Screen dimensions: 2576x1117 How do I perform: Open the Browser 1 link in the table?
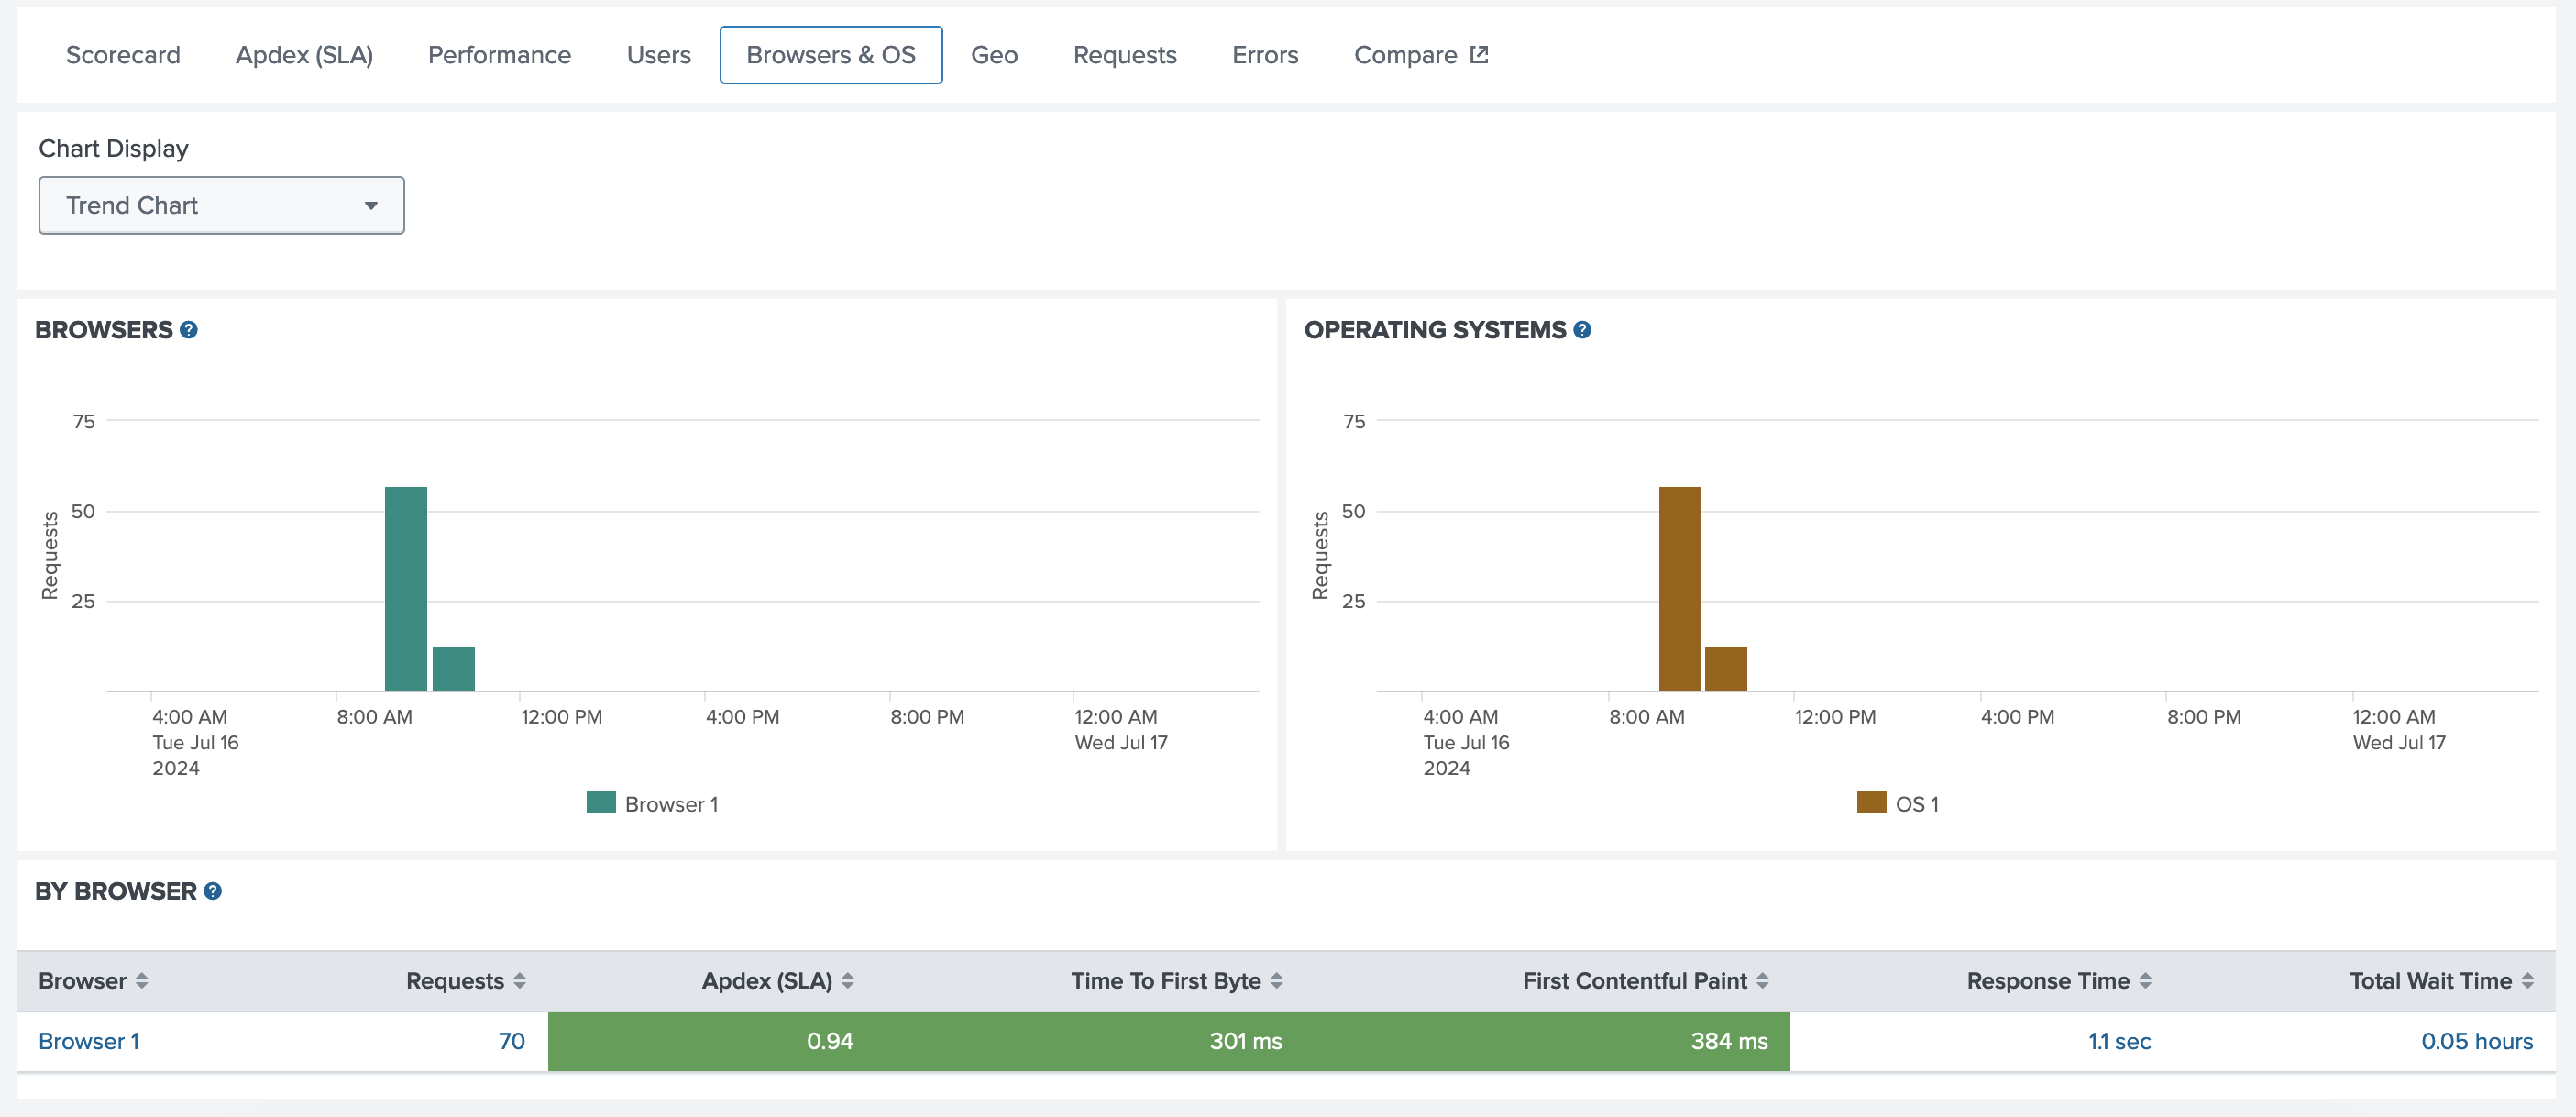click(89, 1041)
